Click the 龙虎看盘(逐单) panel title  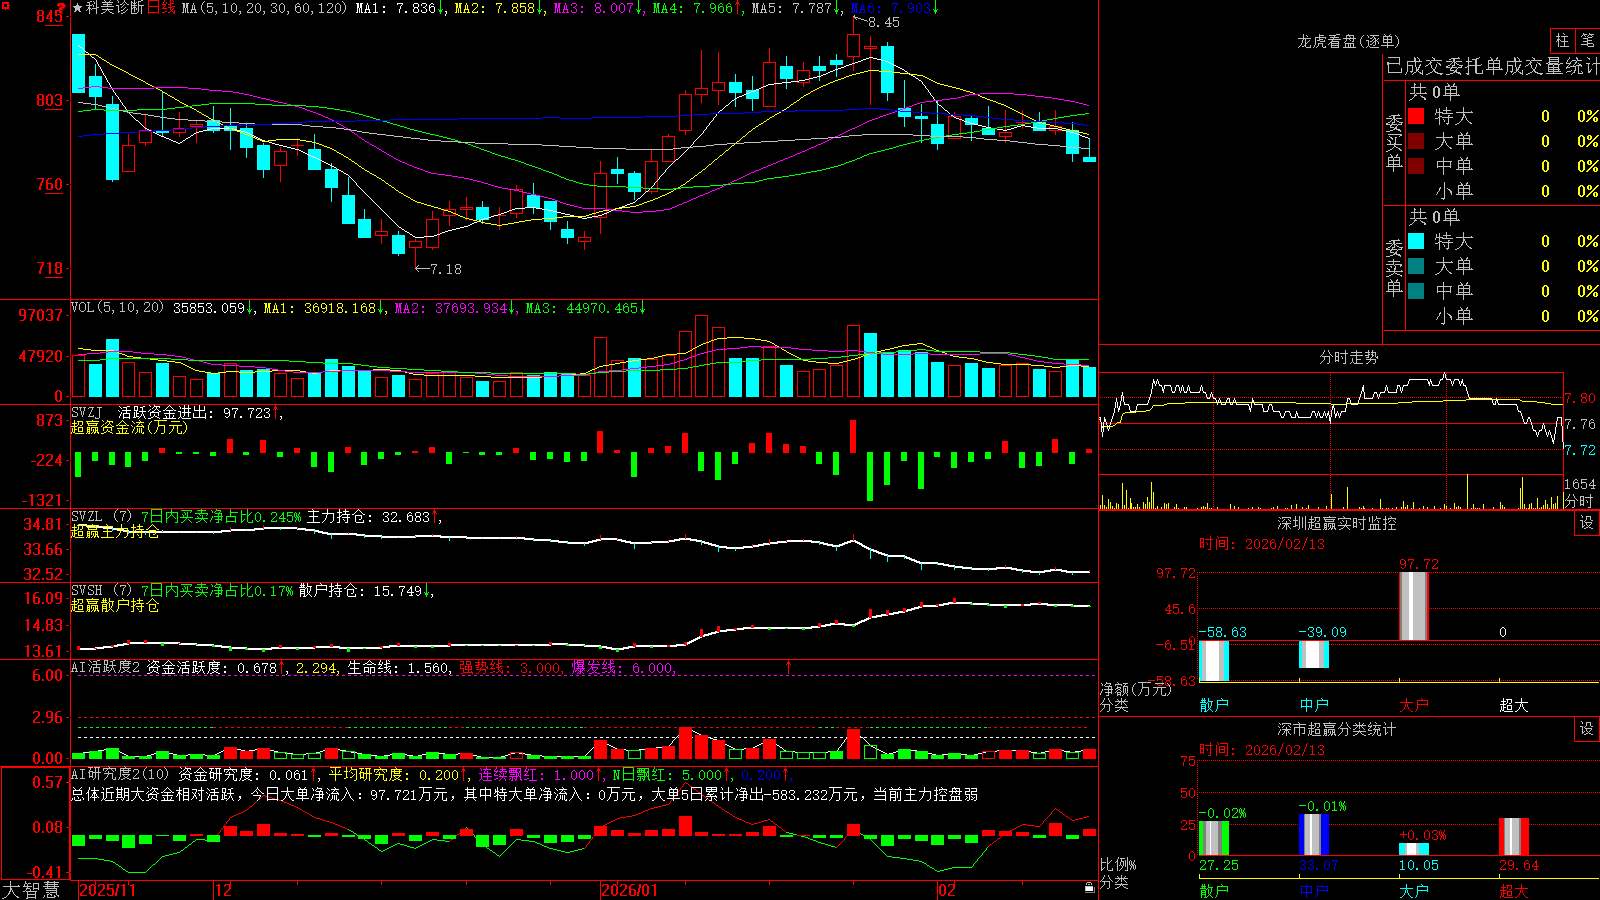pyautogui.click(x=1348, y=41)
